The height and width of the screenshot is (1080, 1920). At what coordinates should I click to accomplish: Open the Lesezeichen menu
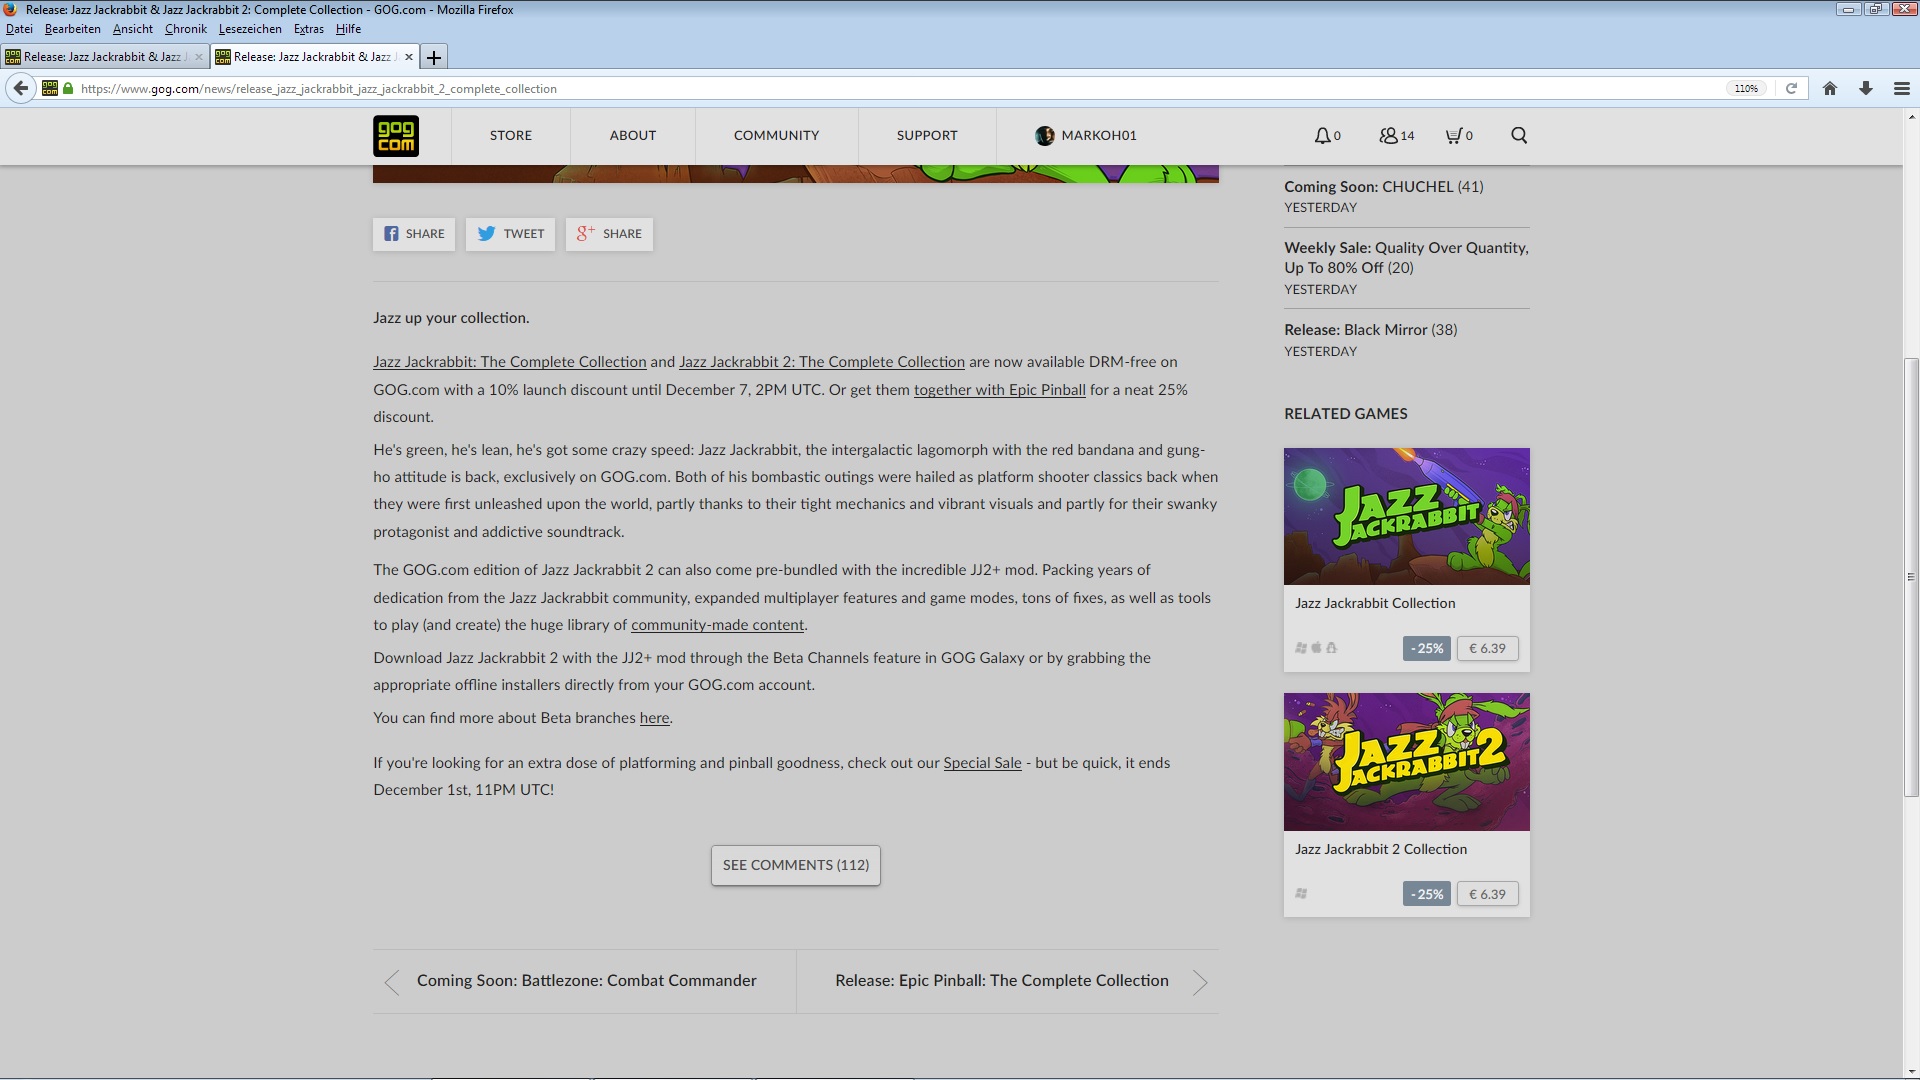[x=249, y=29]
